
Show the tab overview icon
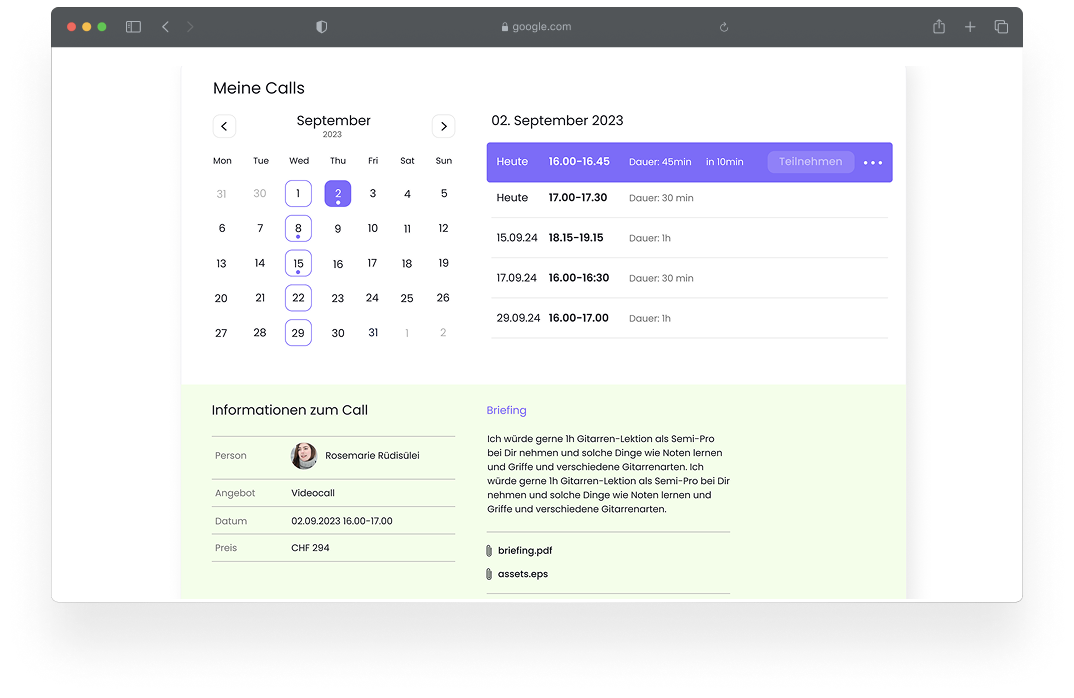(x=1000, y=27)
